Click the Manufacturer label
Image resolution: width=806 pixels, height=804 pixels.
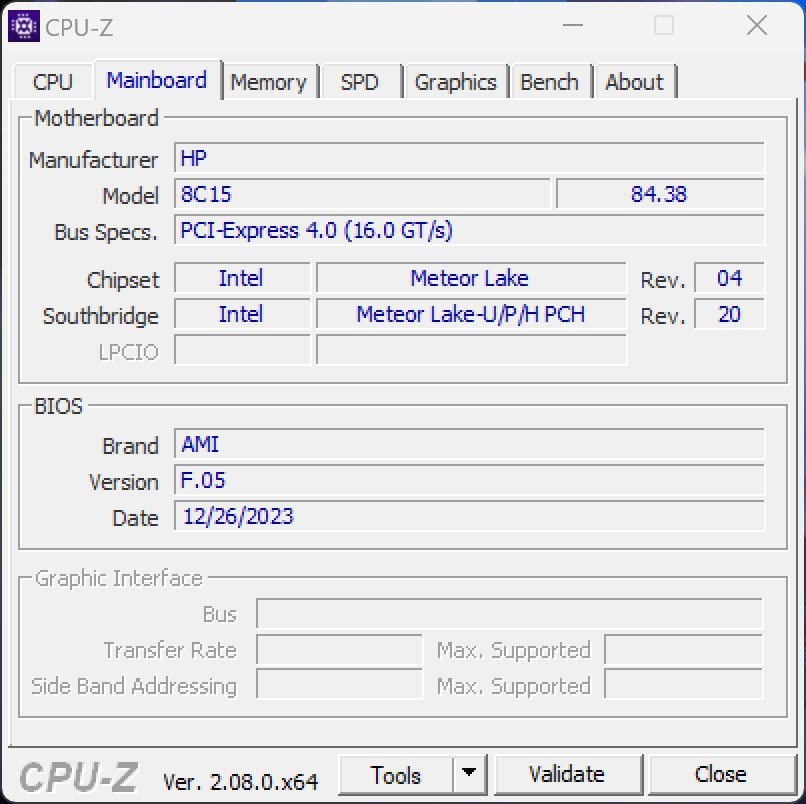tap(93, 160)
